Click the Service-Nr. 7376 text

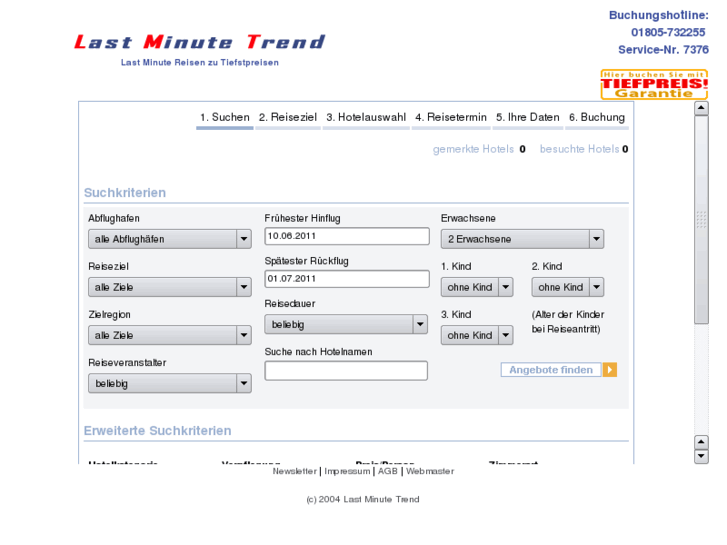[663, 50]
